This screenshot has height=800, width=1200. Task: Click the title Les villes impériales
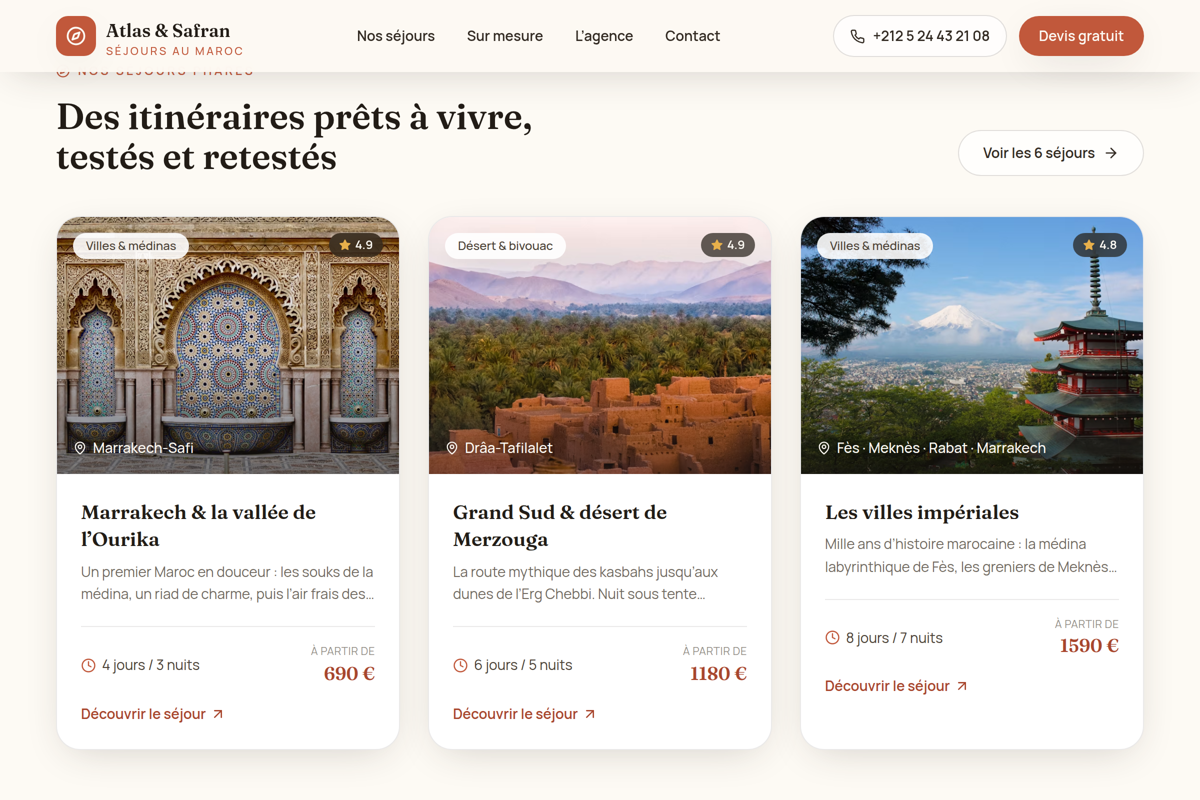922,512
